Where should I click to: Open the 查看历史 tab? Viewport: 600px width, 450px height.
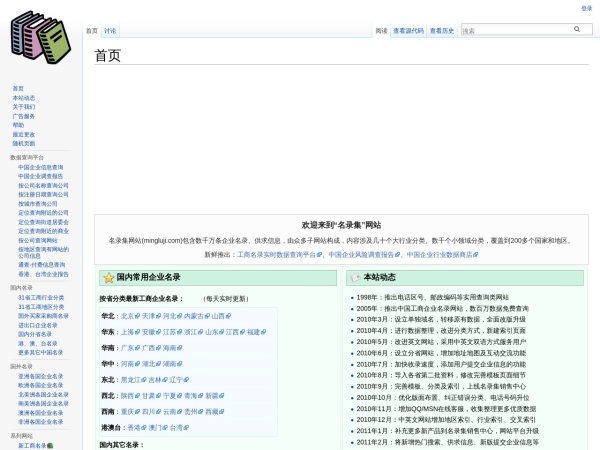tap(441, 31)
